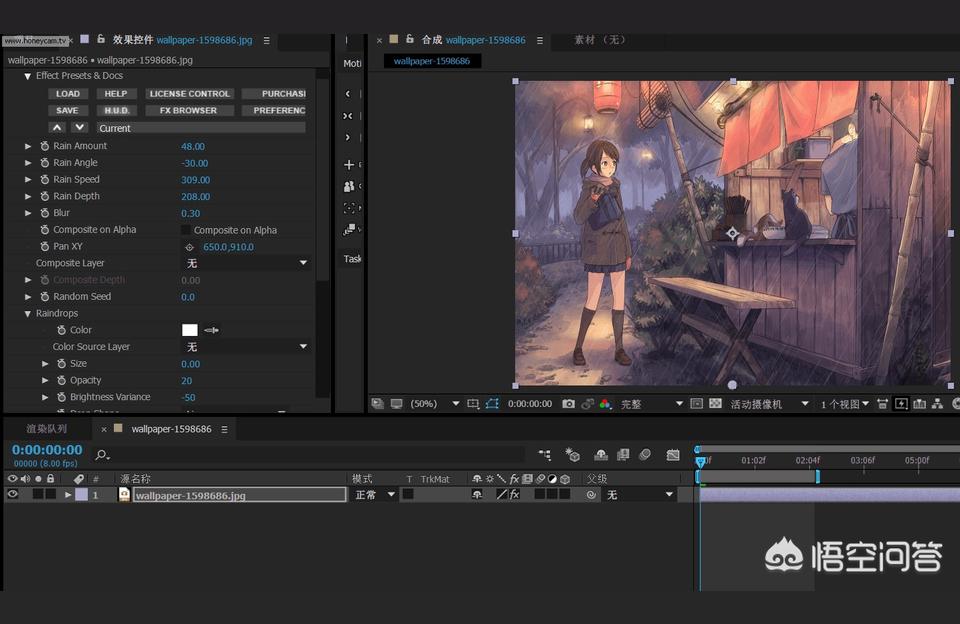The height and width of the screenshot is (624, 960).
Task: Open the resolution 完整 dropdown
Action: click(651, 404)
